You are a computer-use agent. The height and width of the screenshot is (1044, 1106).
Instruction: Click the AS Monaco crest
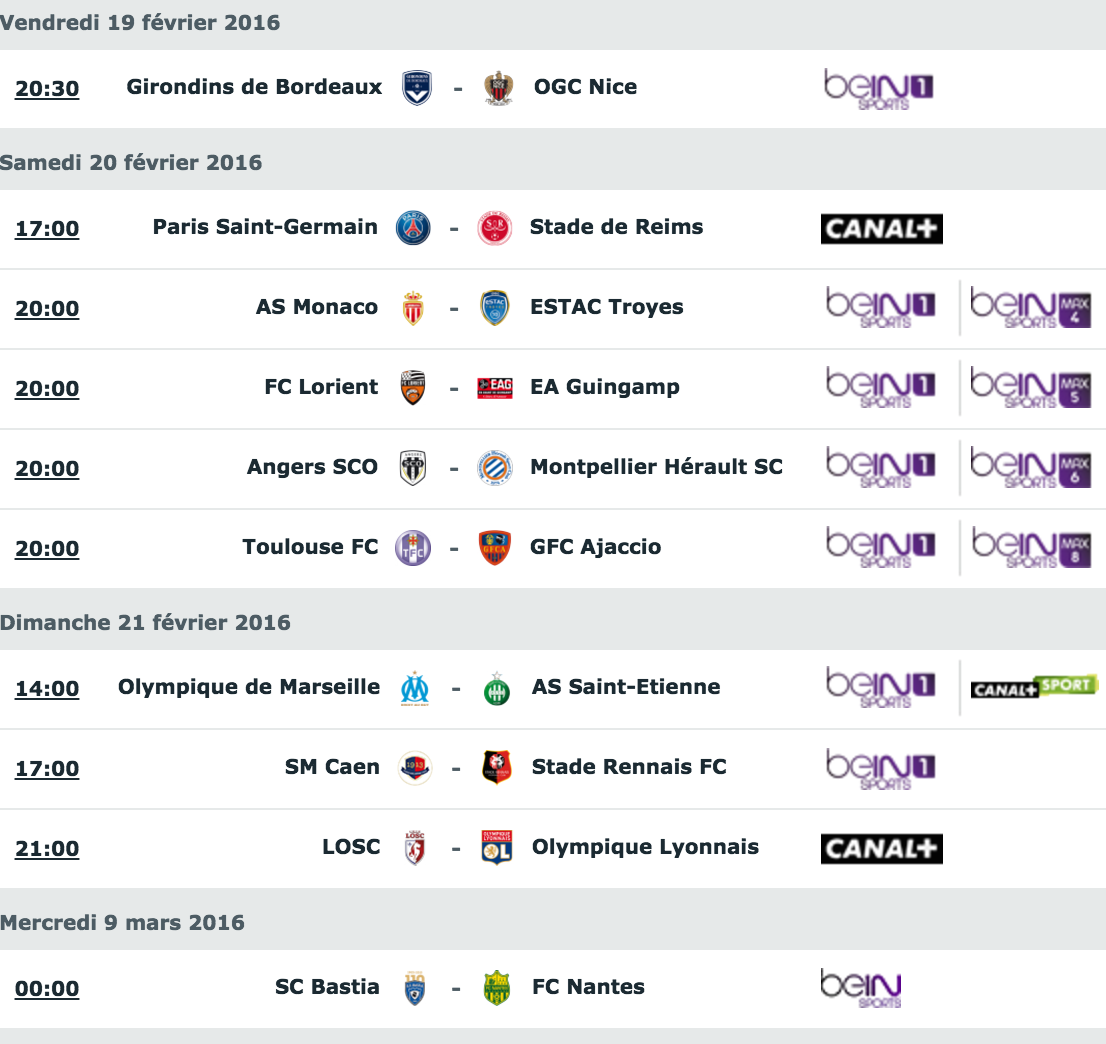(413, 308)
